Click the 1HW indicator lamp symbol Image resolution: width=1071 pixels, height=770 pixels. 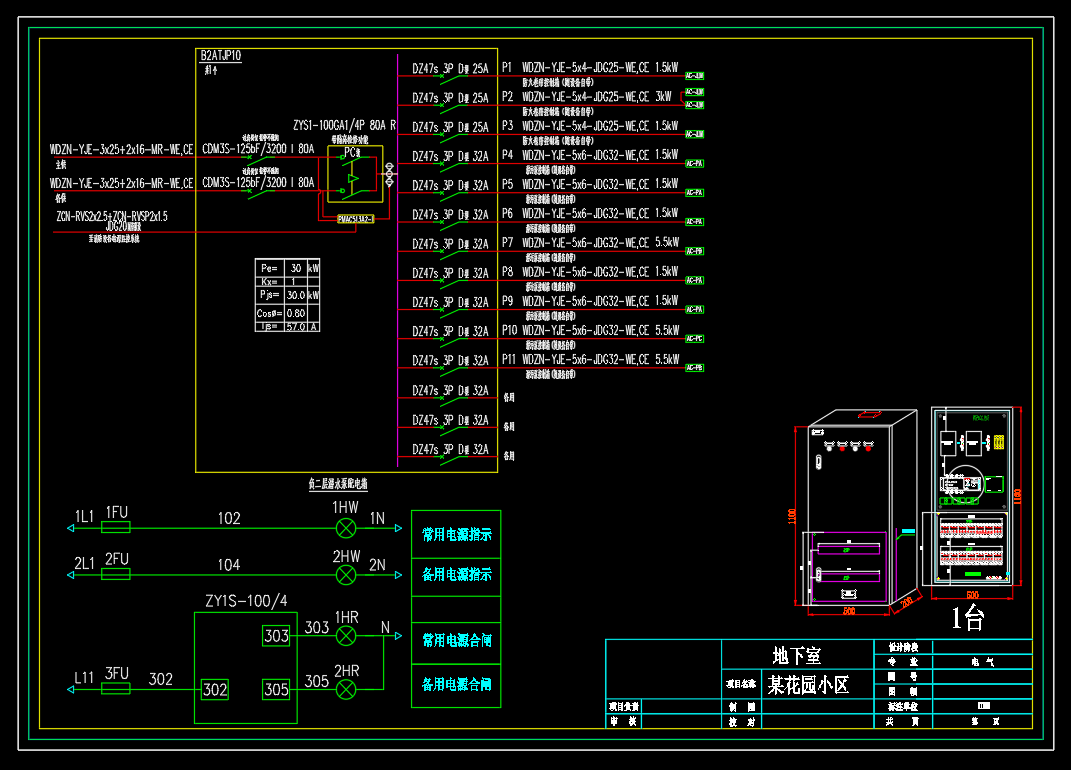click(x=346, y=528)
